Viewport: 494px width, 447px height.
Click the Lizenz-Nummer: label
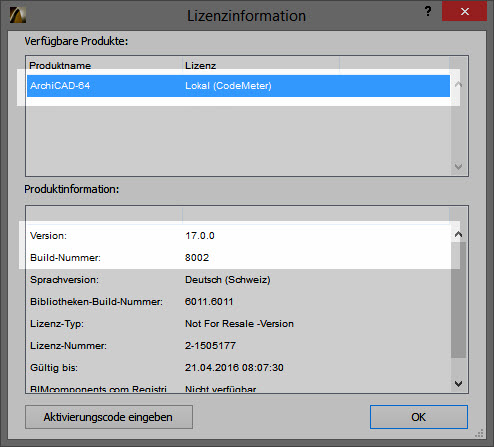68,346
